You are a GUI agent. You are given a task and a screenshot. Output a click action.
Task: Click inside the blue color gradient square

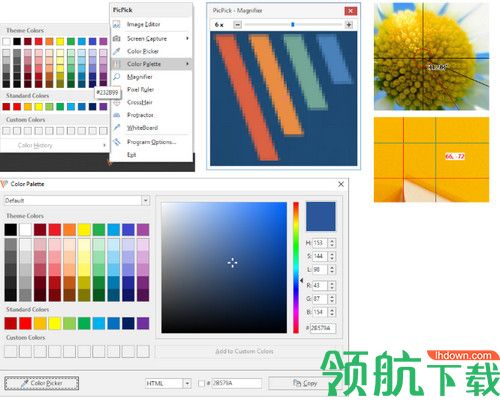pos(224,267)
